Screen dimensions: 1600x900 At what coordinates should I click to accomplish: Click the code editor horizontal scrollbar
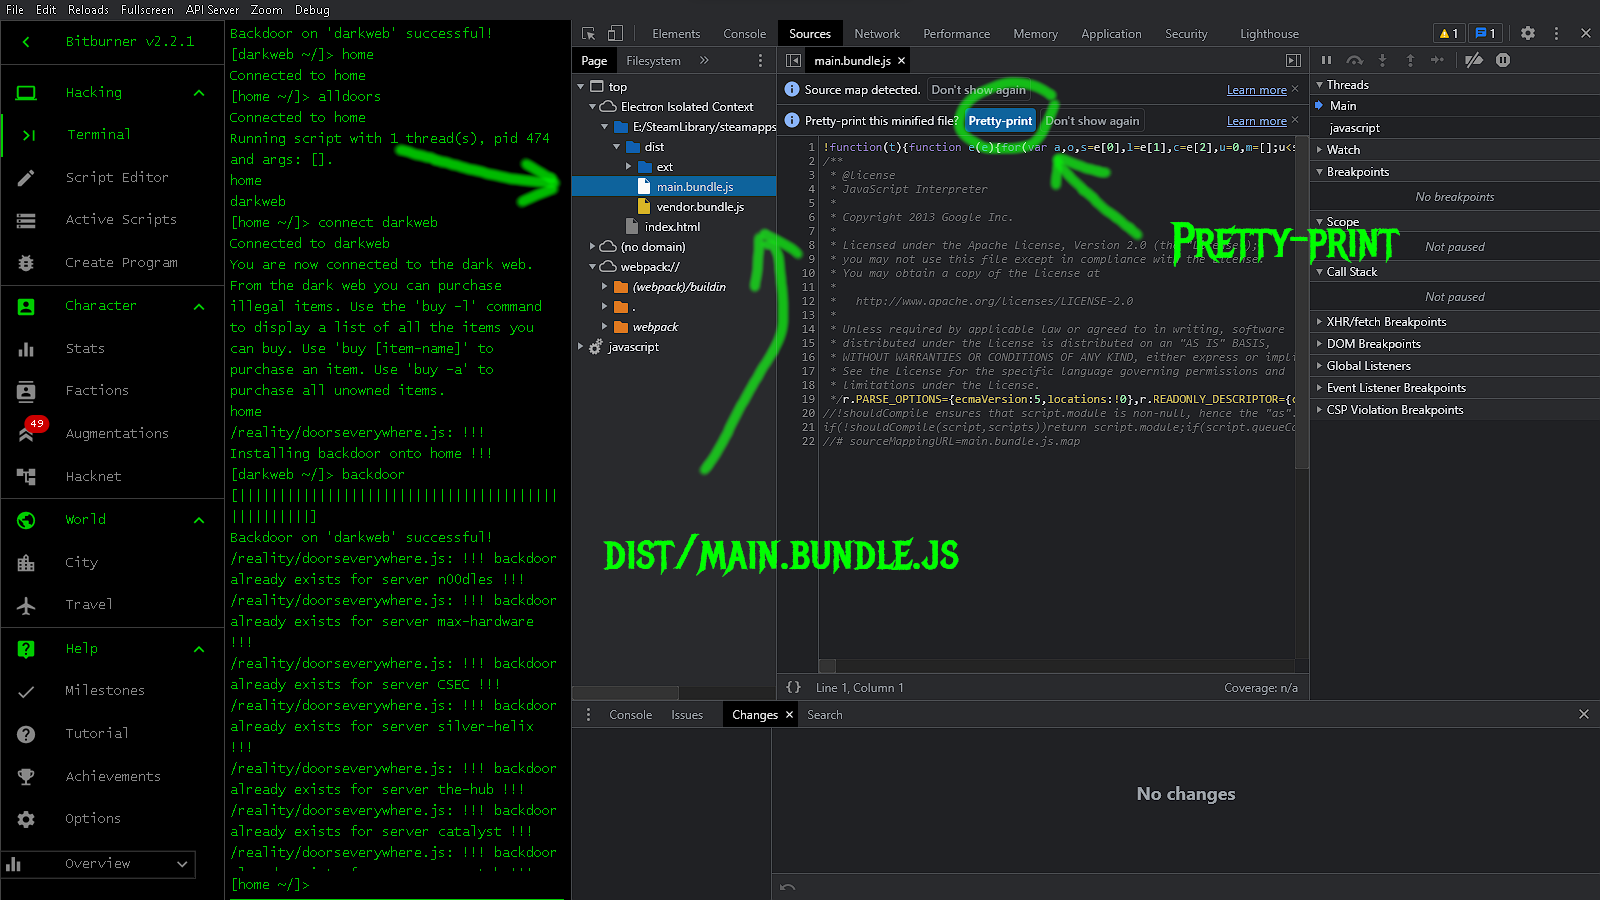tap(1056, 666)
